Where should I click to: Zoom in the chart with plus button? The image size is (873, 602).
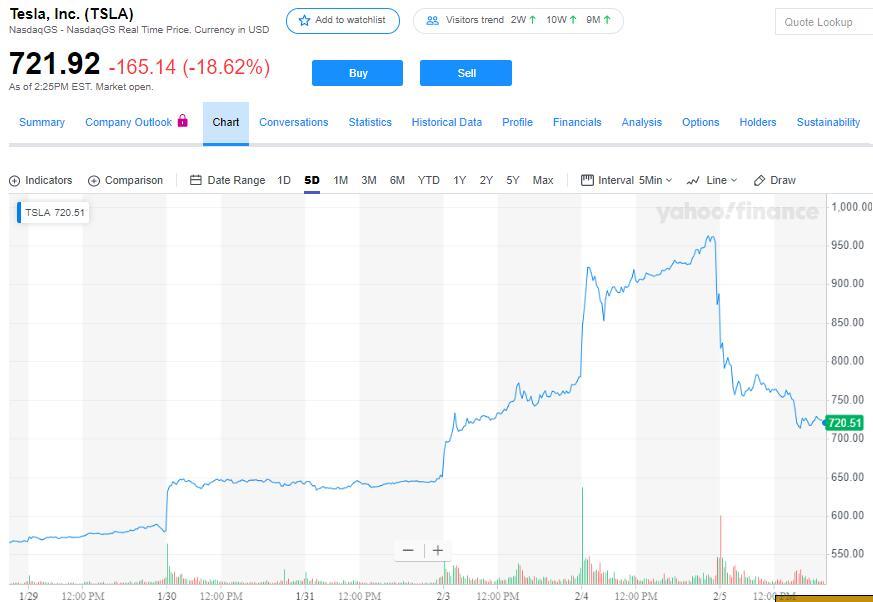click(x=438, y=550)
